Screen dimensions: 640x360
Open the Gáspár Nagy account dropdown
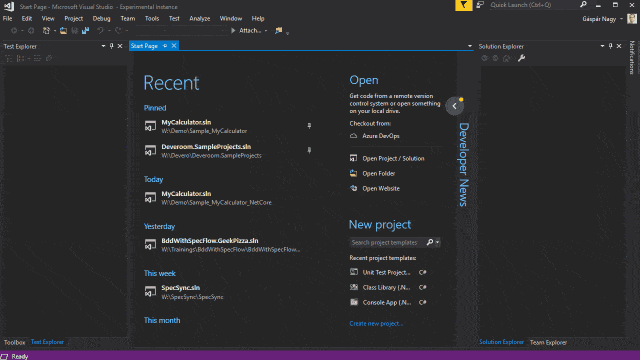pyautogui.click(x=622, y=19)
